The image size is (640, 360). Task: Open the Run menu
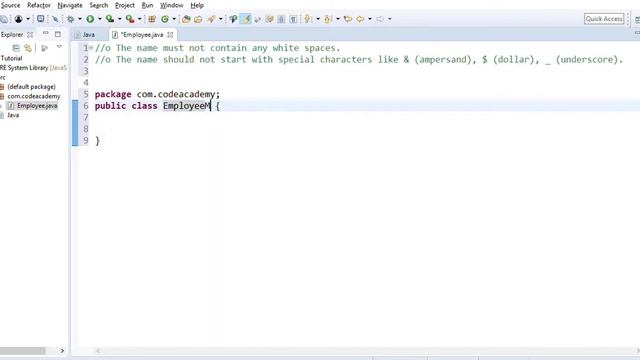[x=147, y=5]
